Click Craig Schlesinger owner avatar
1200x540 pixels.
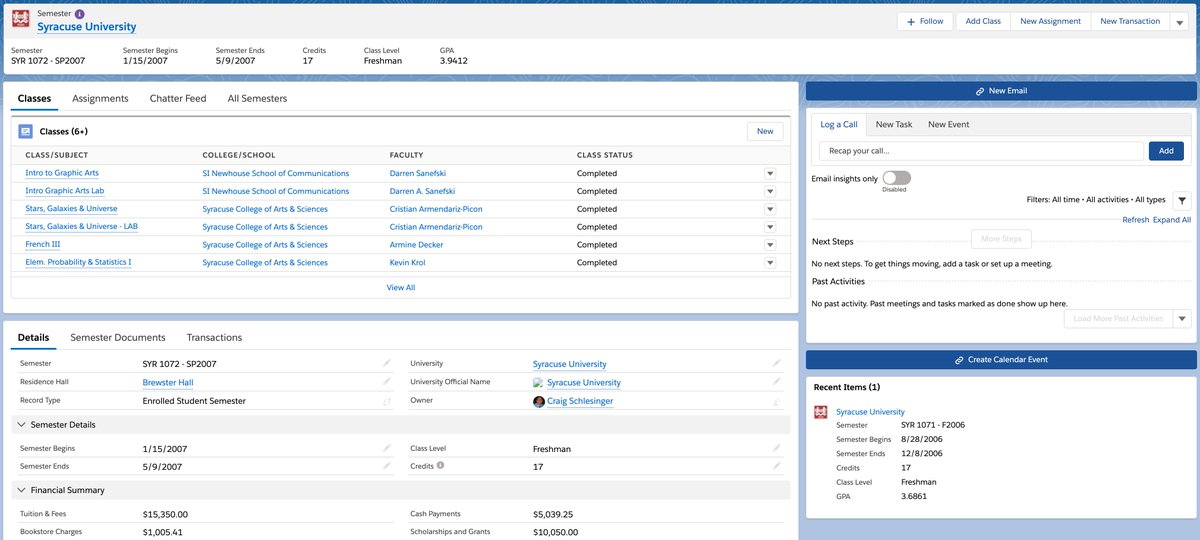(539, 401)
